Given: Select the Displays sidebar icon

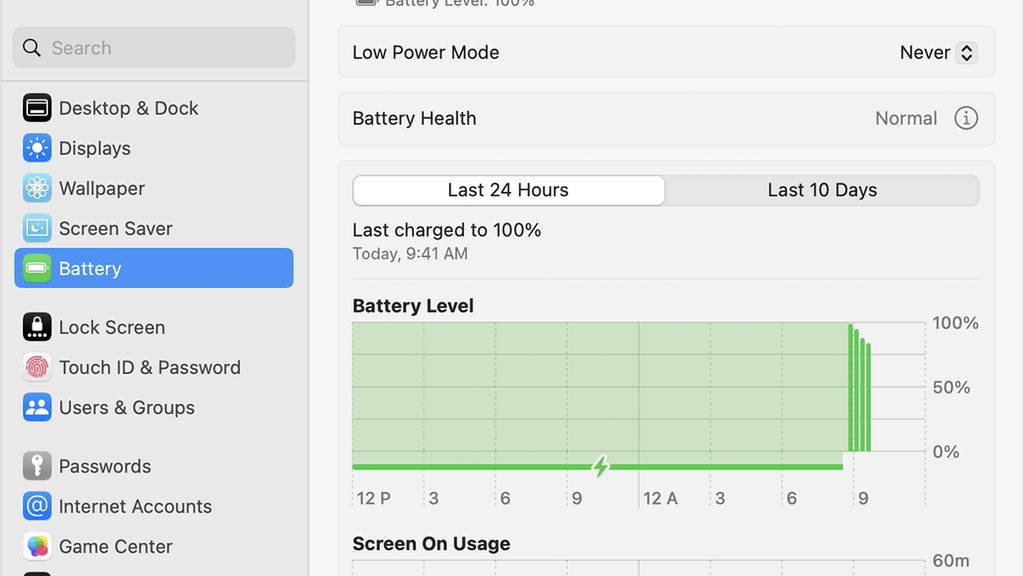Looking at the screenshot, I should (36, 147).
